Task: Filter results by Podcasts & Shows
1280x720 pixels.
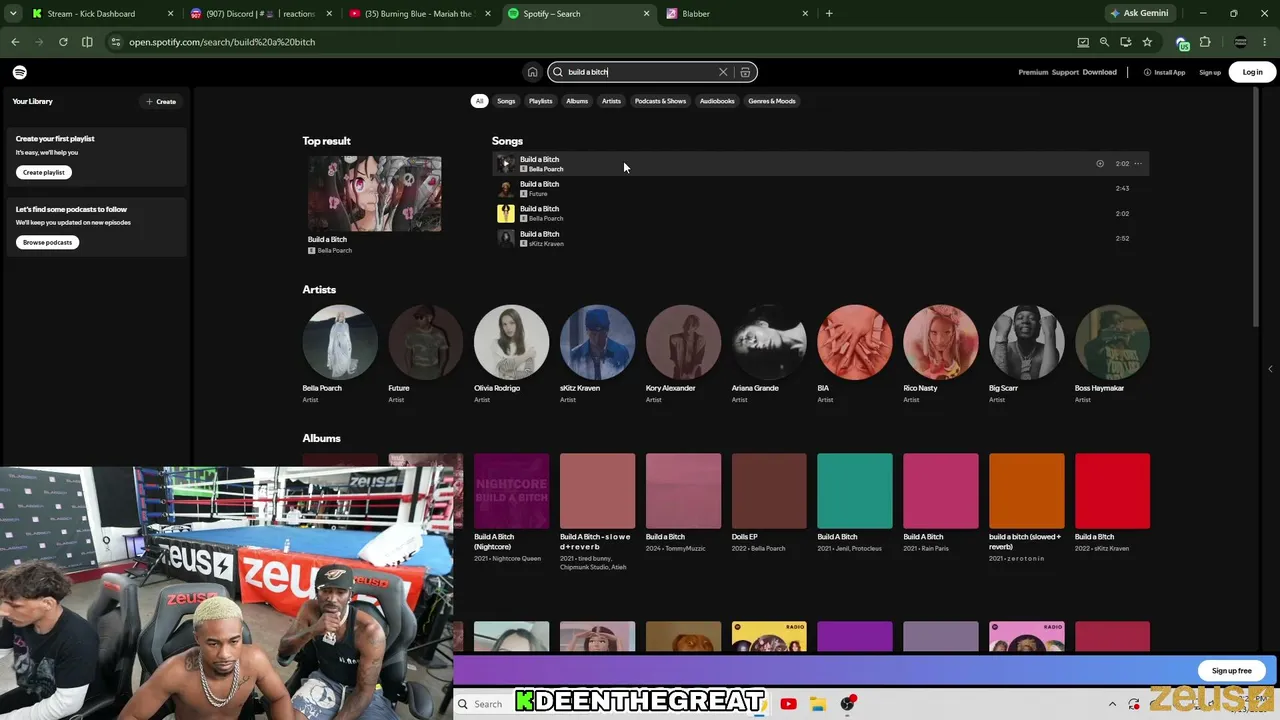Action: tap(660, 101)
